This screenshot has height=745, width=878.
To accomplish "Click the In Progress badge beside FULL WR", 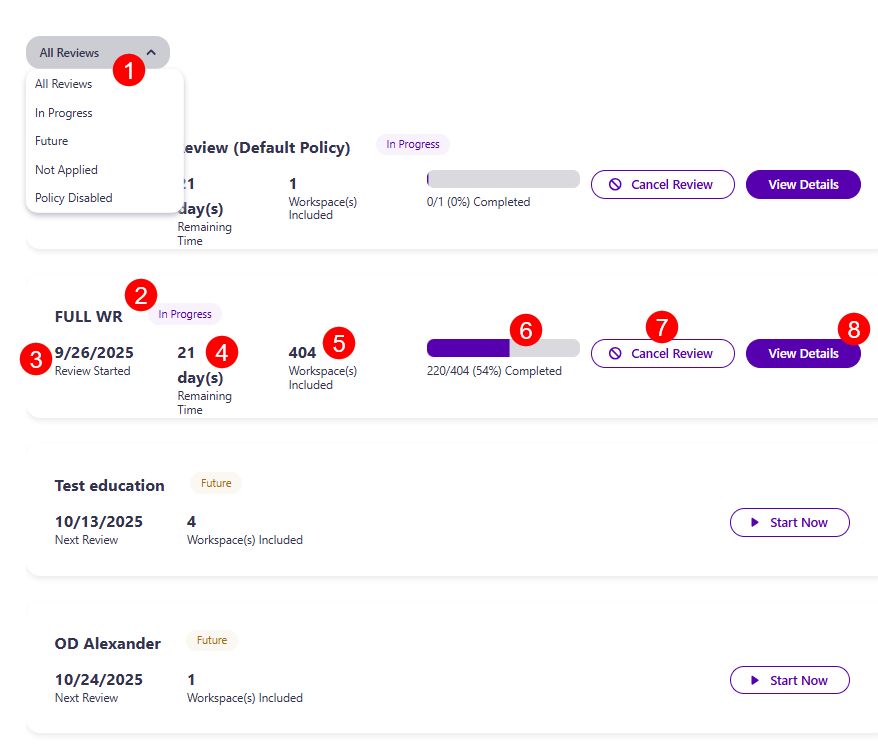I will [x=185, y=314].
